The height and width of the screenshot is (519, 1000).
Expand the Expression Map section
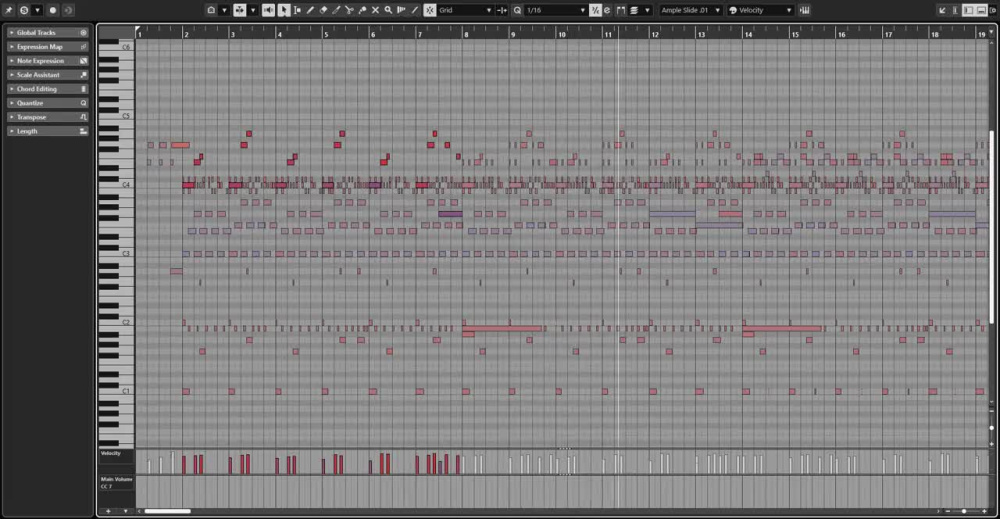click(x=48, y=47)
